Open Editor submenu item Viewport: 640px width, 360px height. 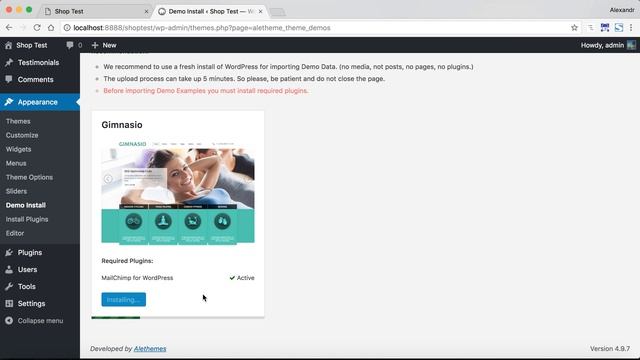point(15,233)
